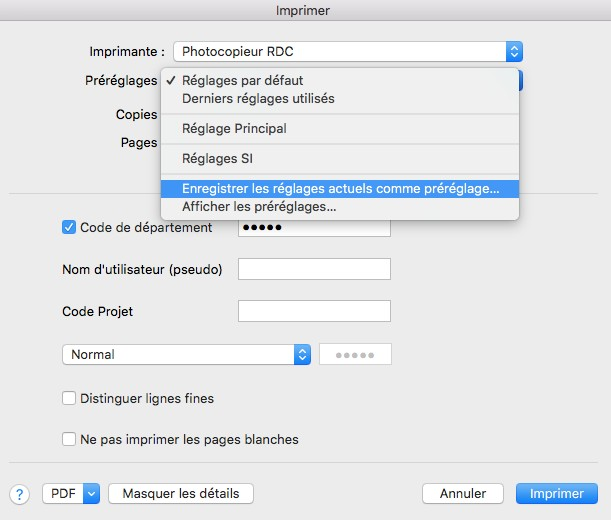Screen dimensions: 611x520
Task: Focus the department code password field
Action: [x=314, y=227]
